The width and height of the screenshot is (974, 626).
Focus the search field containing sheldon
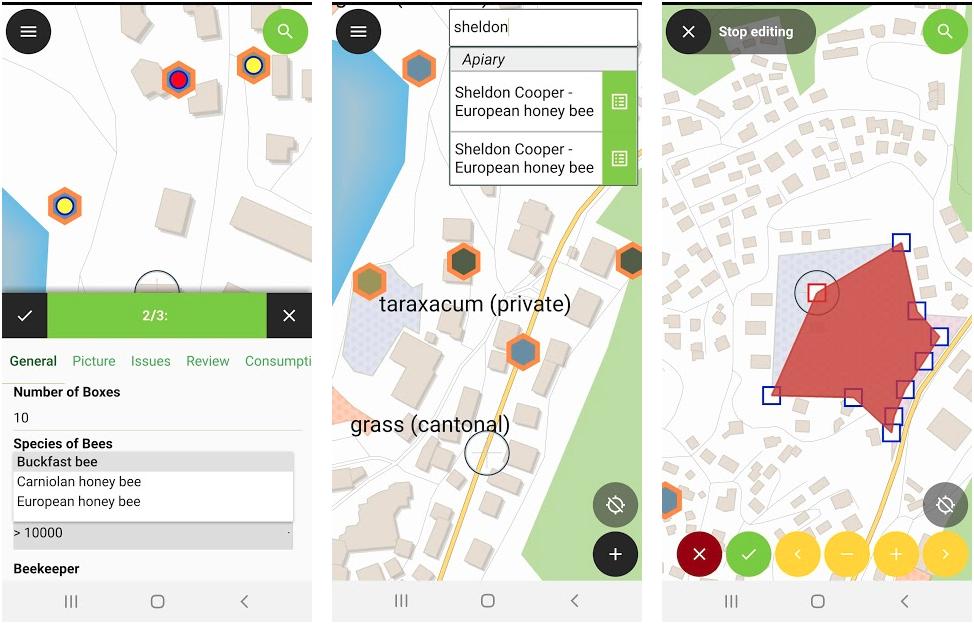point(544,27)
